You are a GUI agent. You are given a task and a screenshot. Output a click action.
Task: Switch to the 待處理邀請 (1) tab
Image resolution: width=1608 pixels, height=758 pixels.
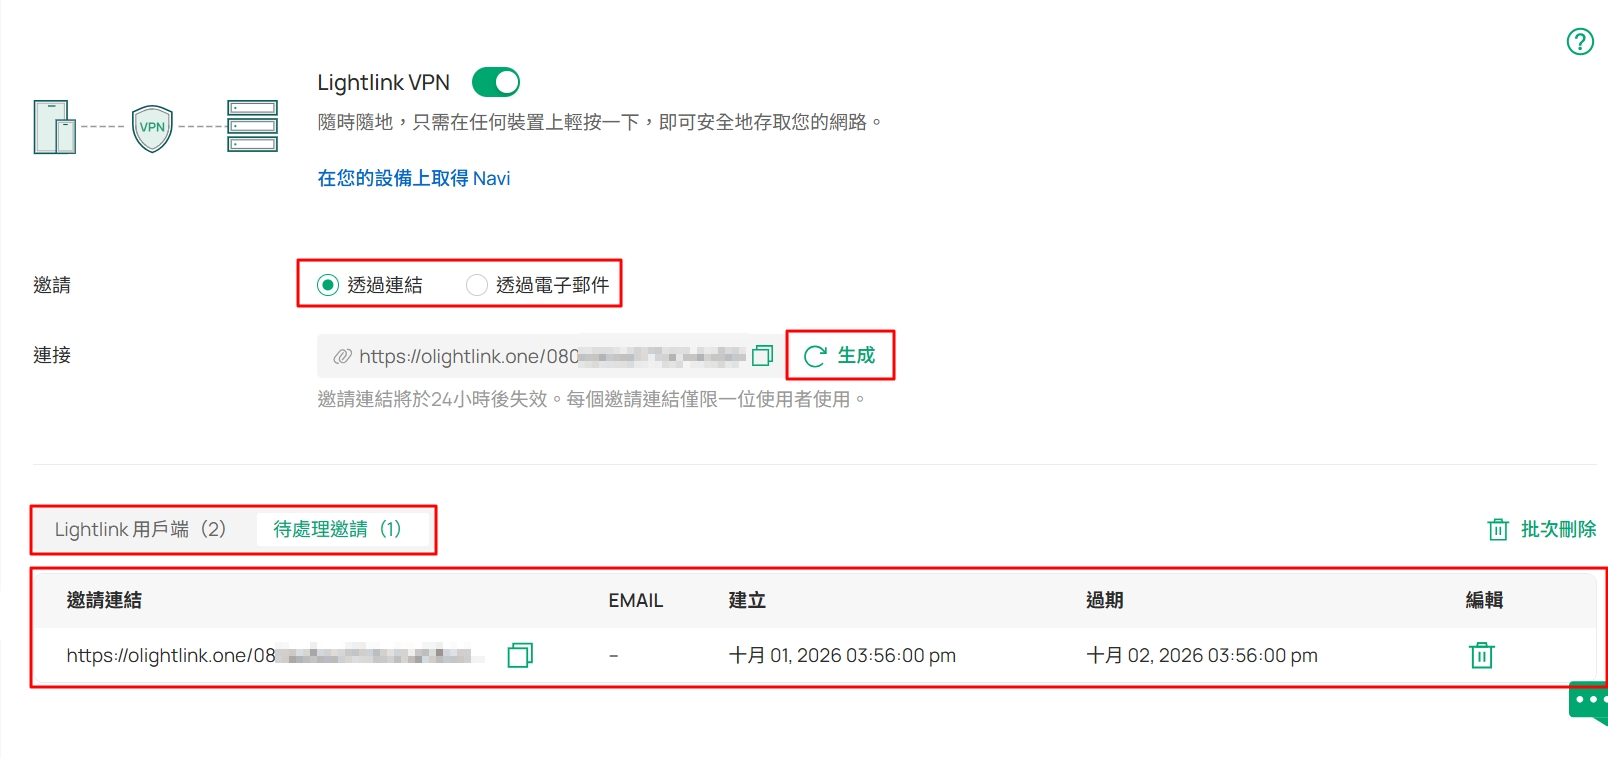point(338,529)
